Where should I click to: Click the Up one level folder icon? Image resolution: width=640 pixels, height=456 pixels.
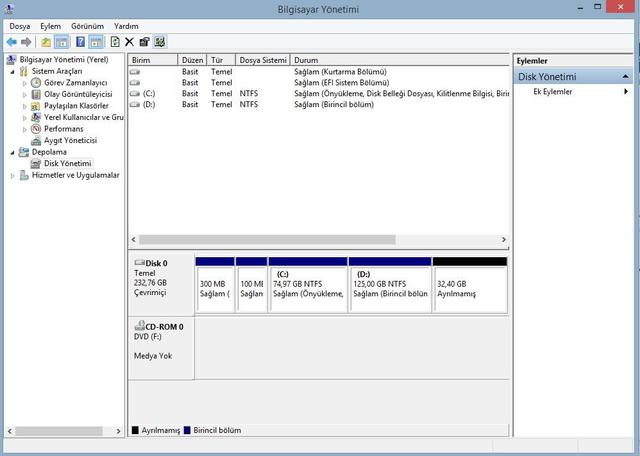tap(46, 42)
